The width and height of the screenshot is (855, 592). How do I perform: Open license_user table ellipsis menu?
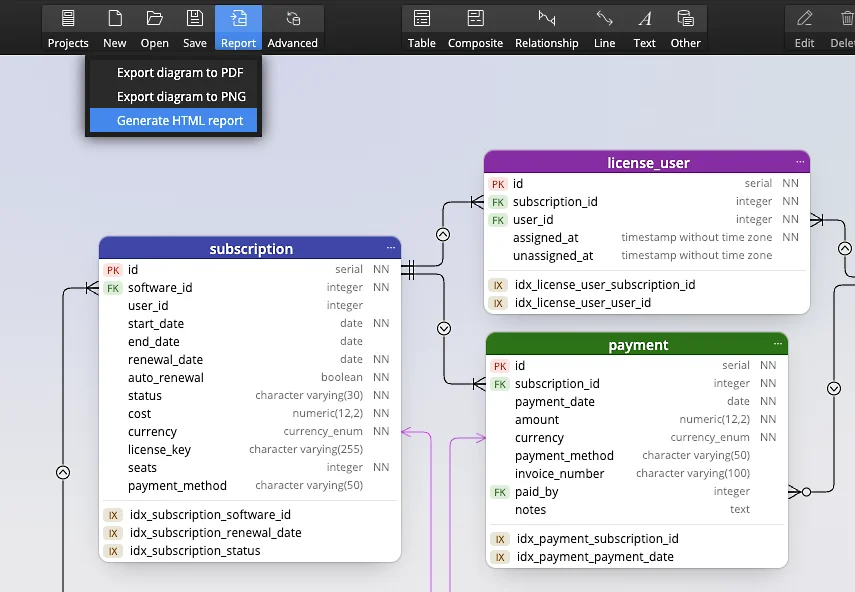pyautogui.click(x=800, y=161)
